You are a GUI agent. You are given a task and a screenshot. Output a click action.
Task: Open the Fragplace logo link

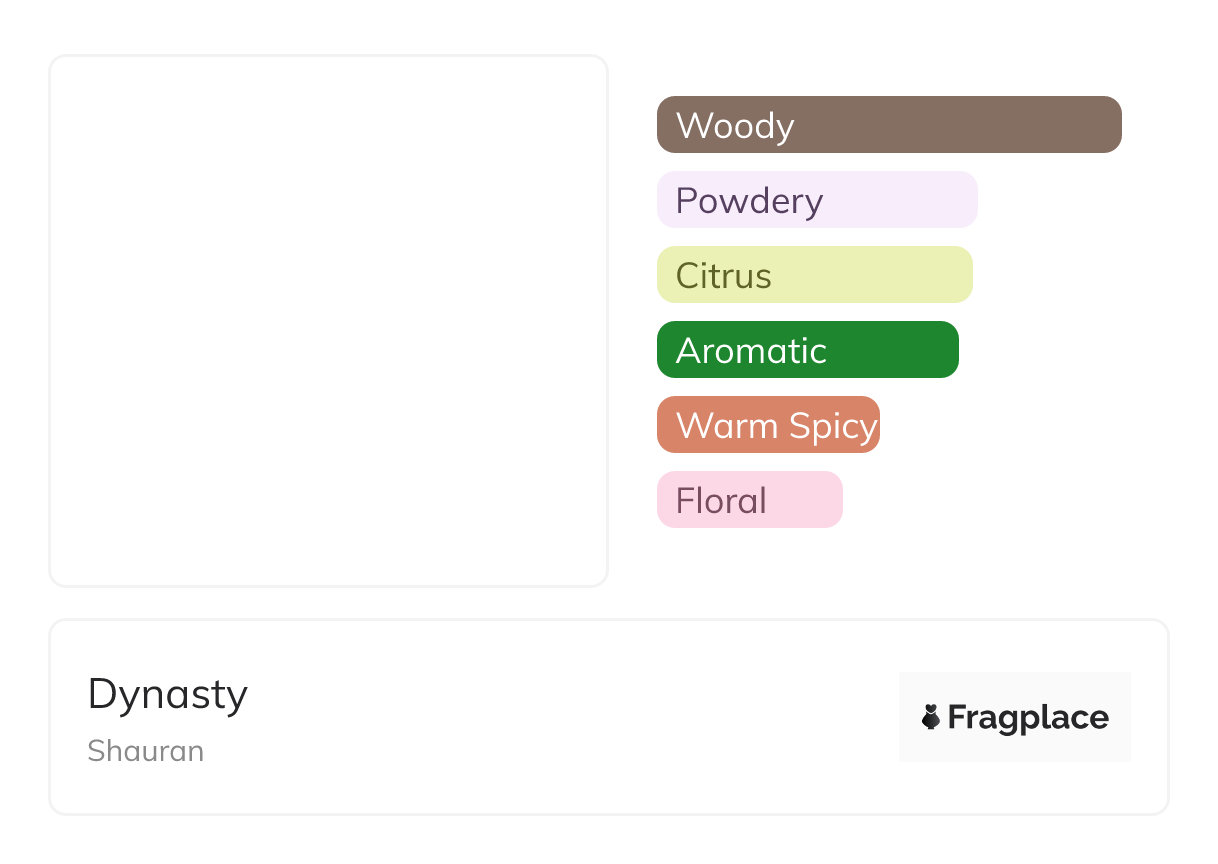[x=1014, y=717]
